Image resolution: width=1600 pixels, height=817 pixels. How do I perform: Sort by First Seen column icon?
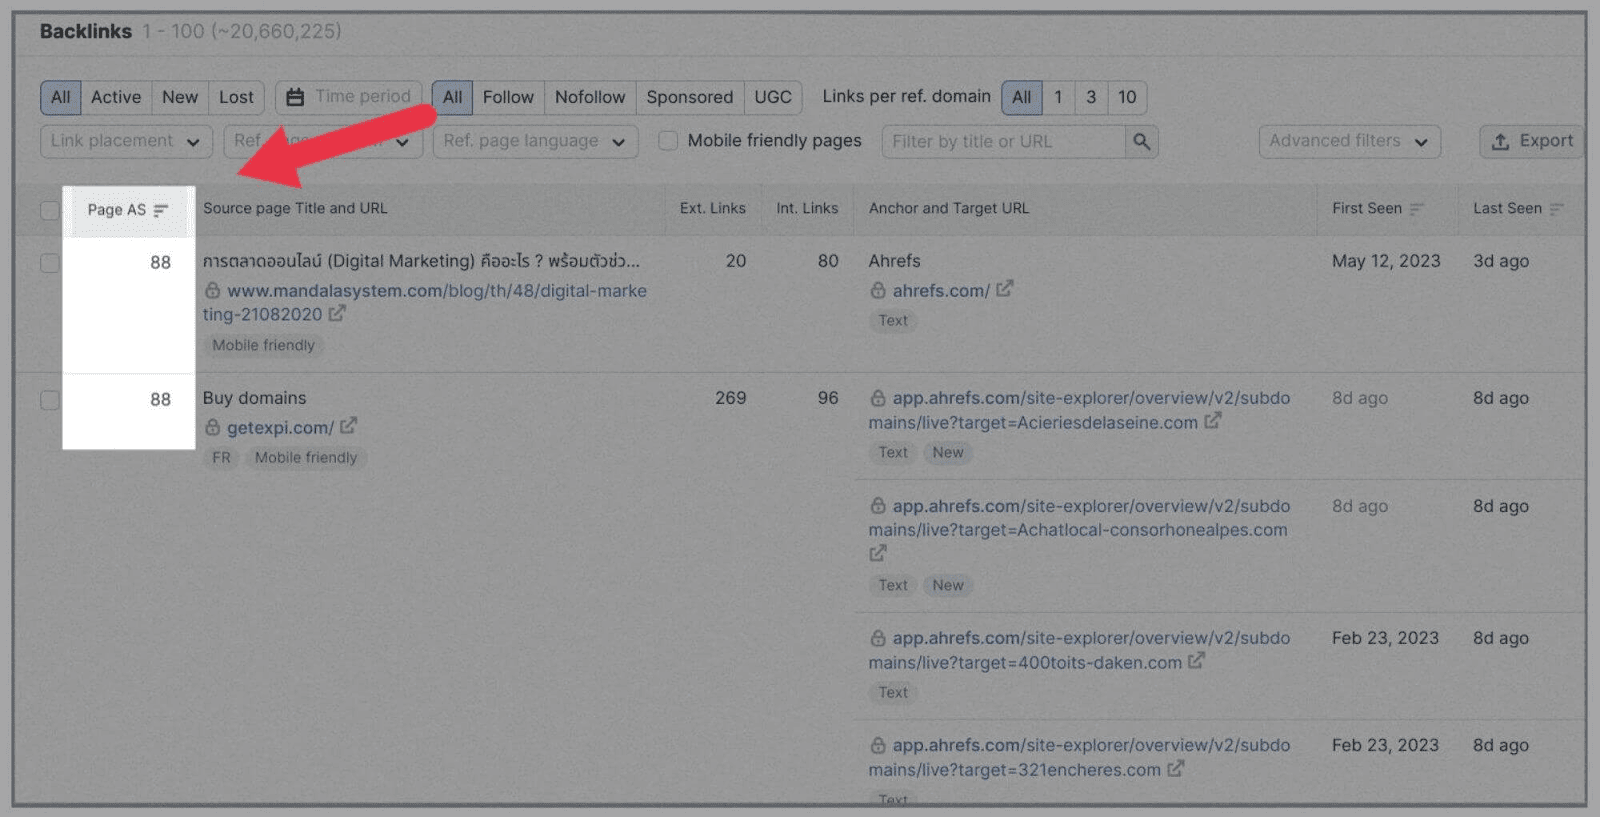click(1416, 209)
